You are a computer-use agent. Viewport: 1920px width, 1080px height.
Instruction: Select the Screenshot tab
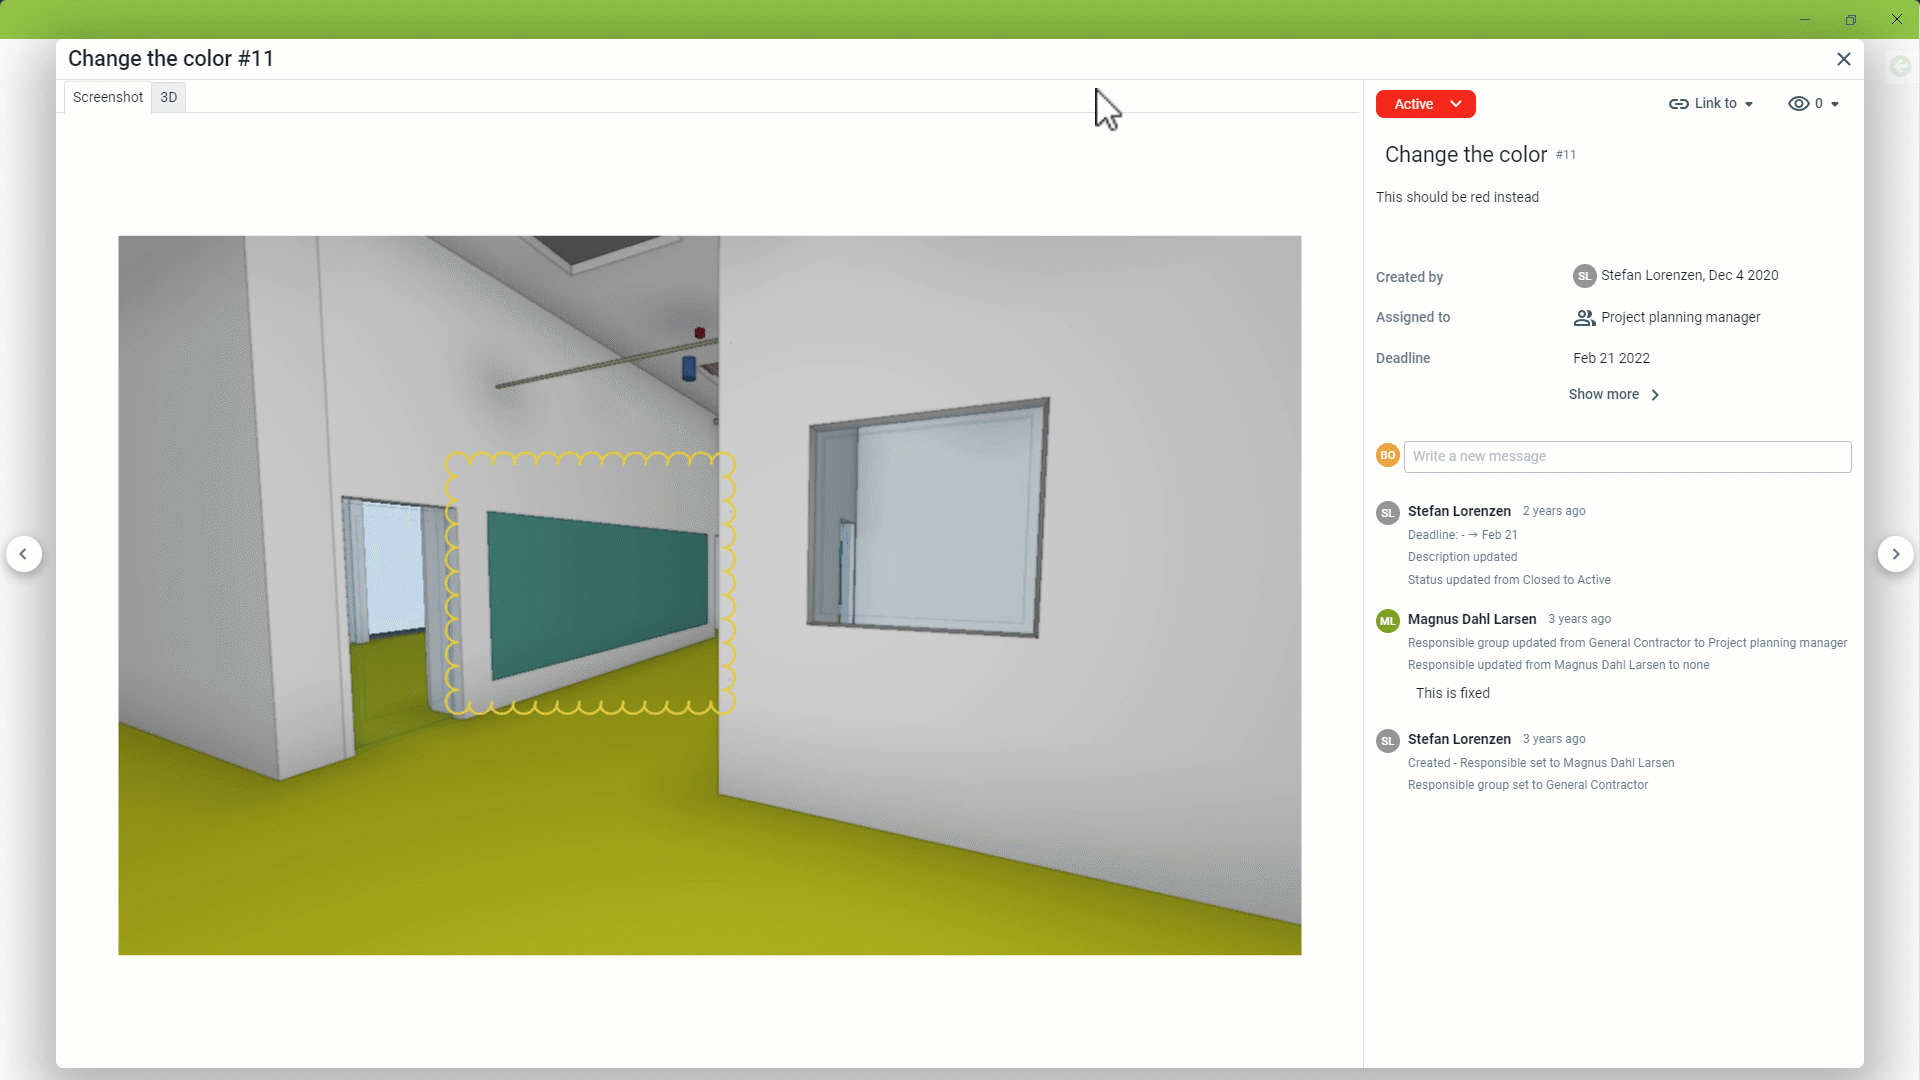pos(108,97)
